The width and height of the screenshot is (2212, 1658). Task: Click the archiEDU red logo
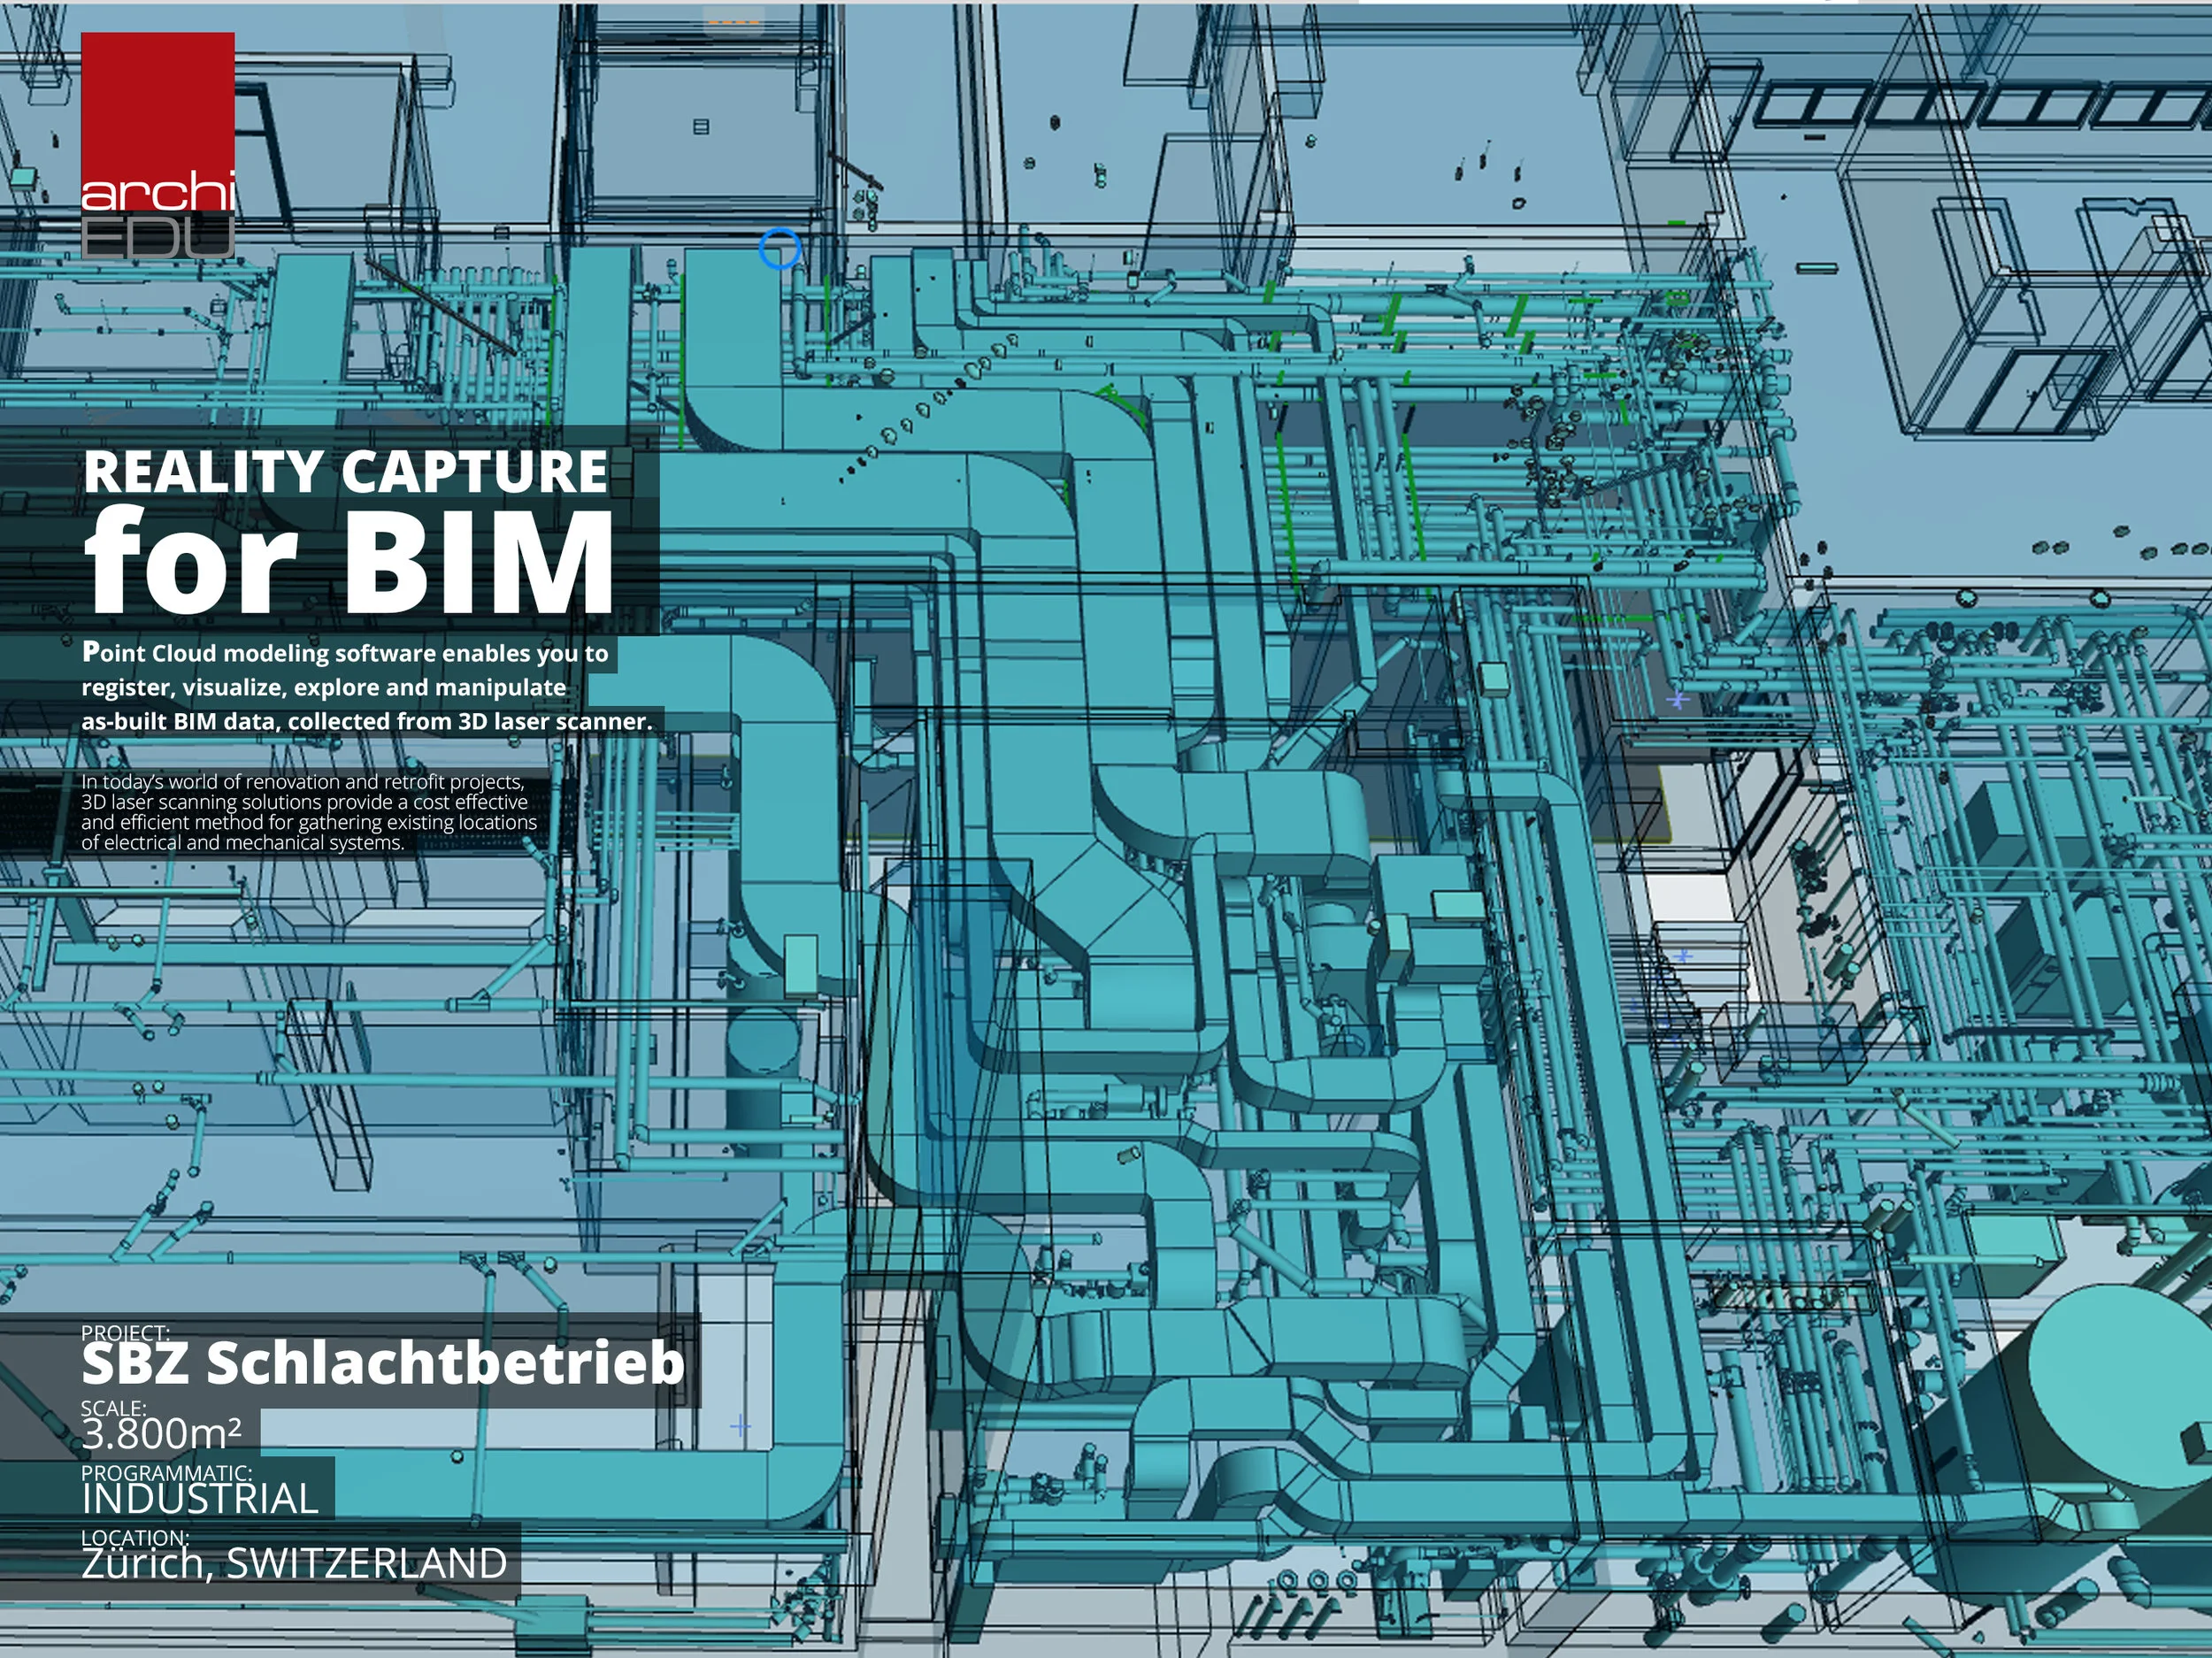(x=158, y=145)
